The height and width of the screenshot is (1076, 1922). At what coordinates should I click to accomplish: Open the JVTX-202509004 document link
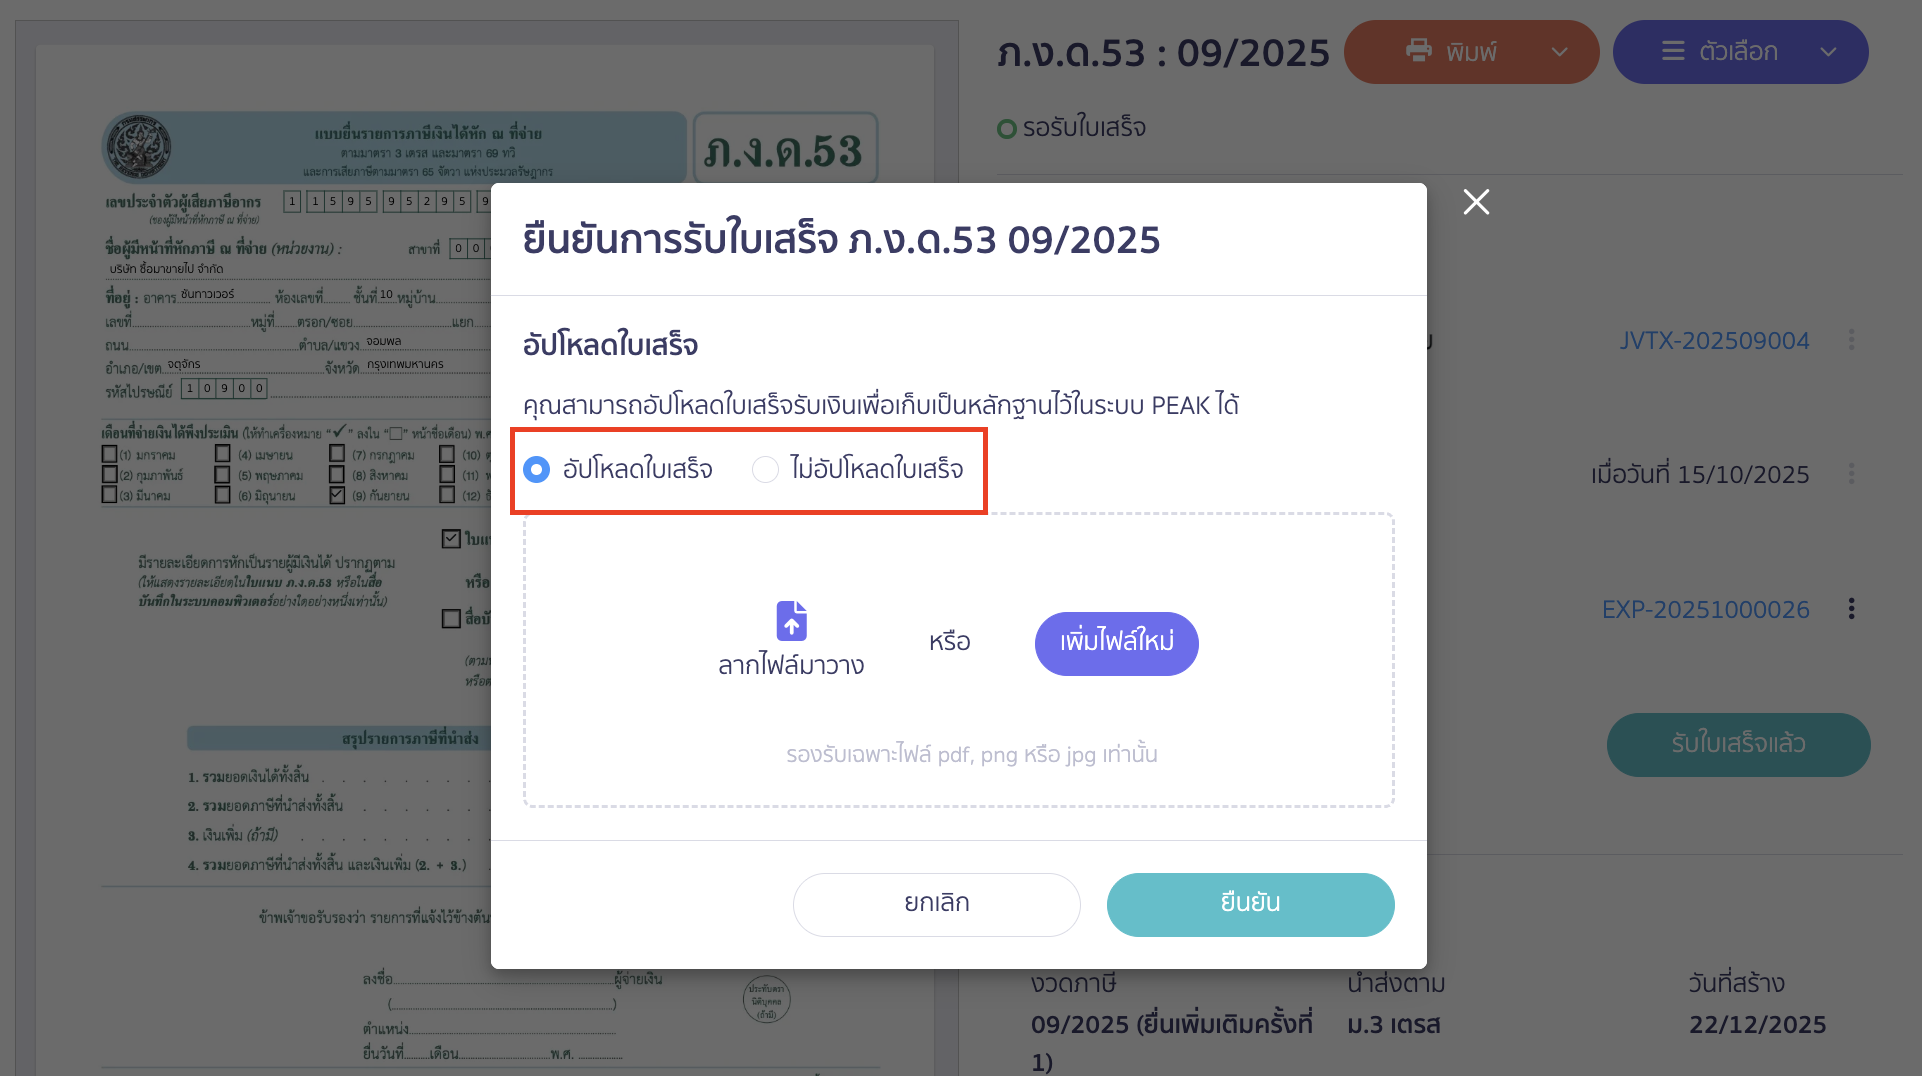(x=1714, y=340)
